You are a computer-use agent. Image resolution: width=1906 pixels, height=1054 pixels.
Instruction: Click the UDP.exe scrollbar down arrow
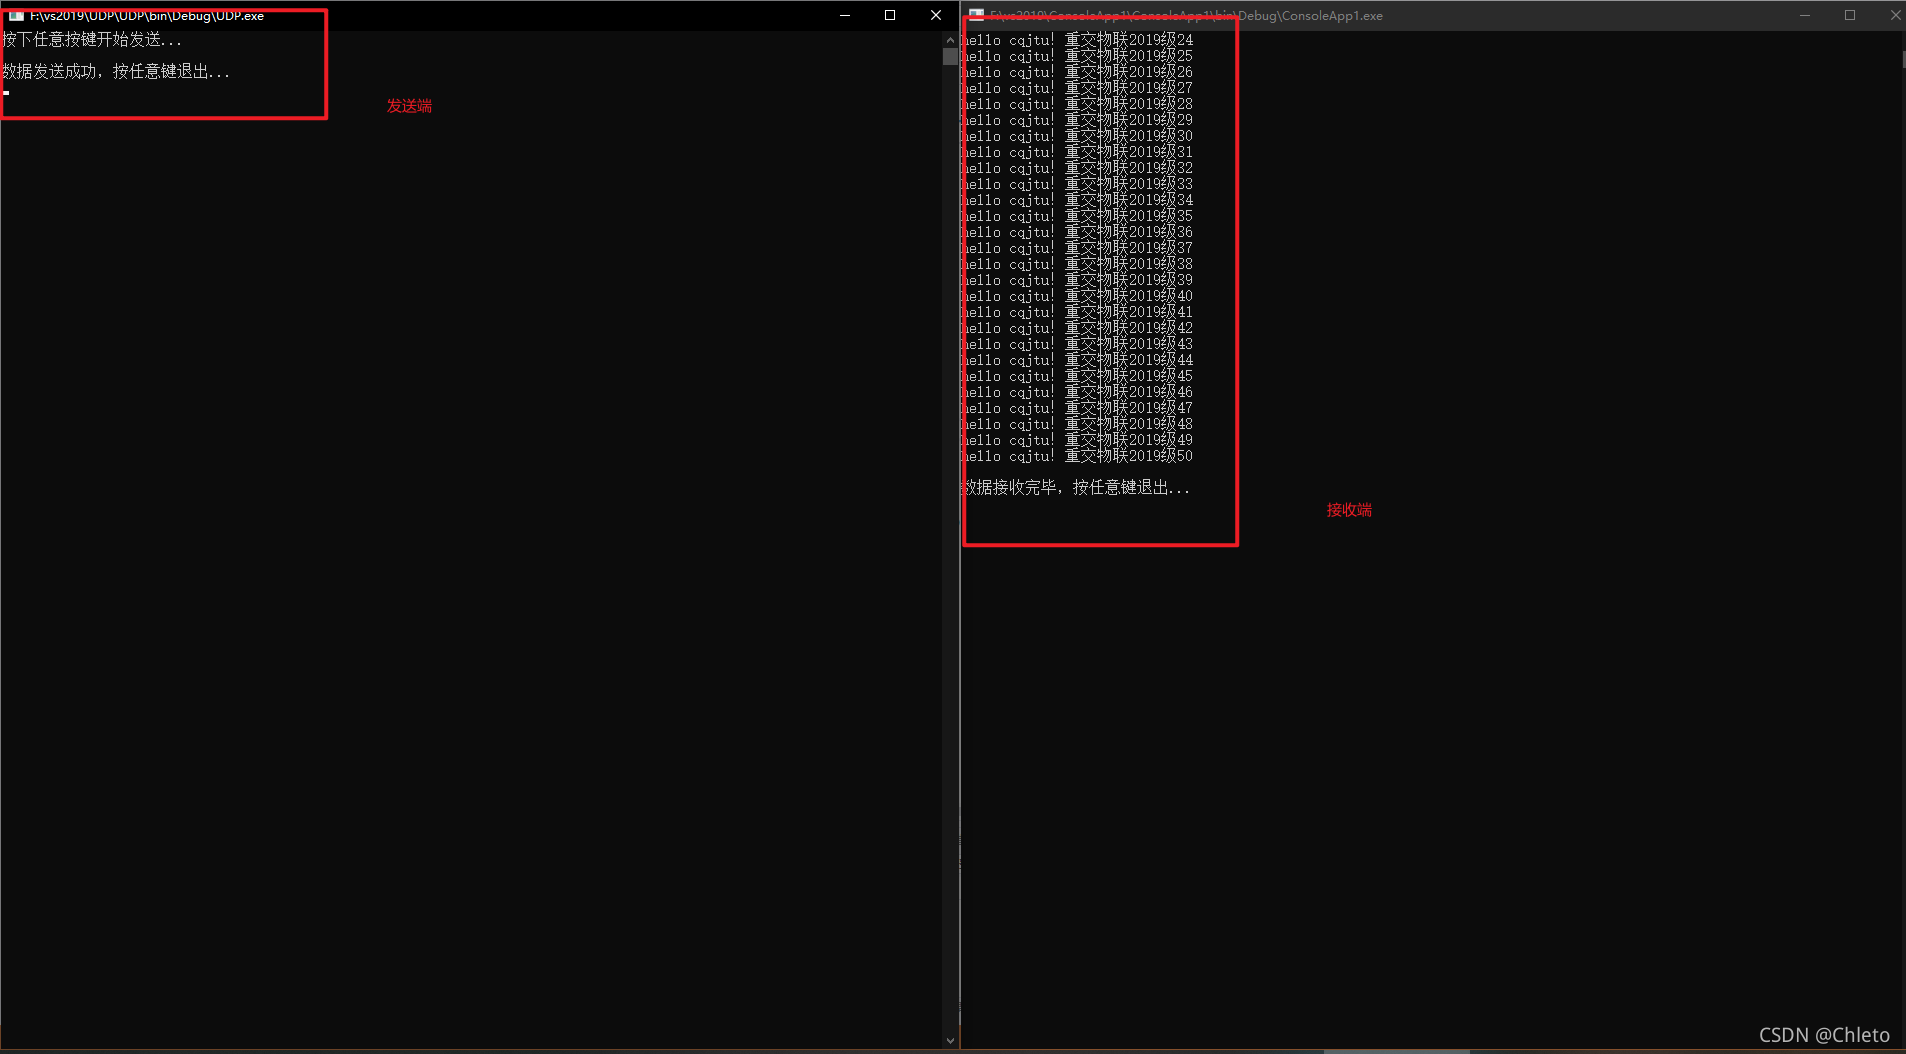pos(950,1040)
